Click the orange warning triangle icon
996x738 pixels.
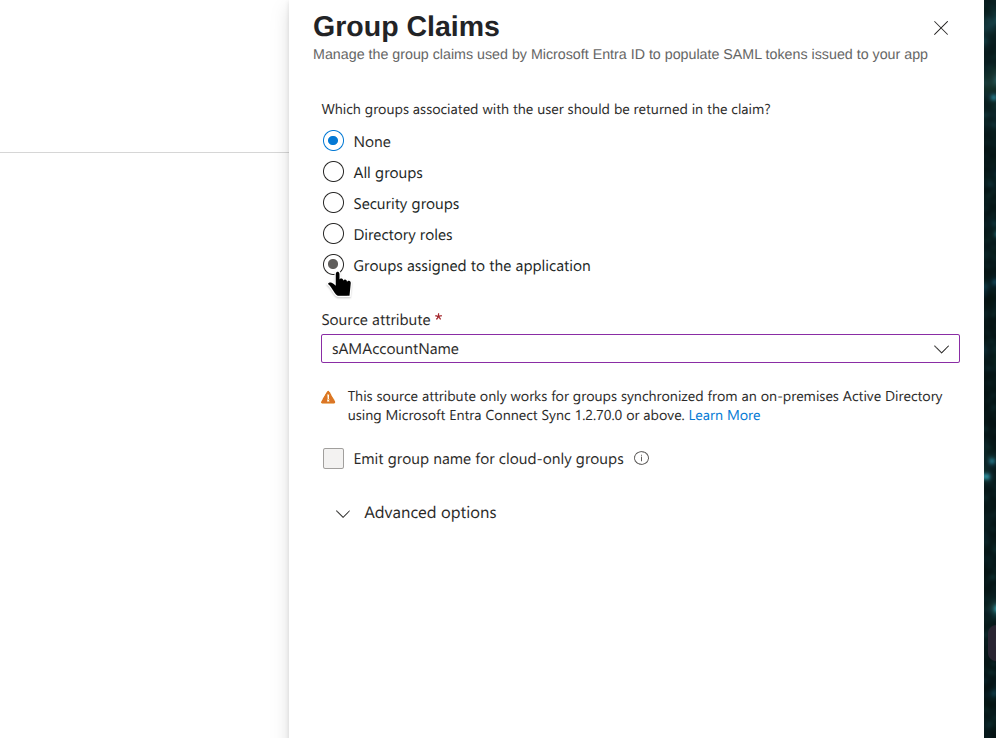tap(328, 397)
